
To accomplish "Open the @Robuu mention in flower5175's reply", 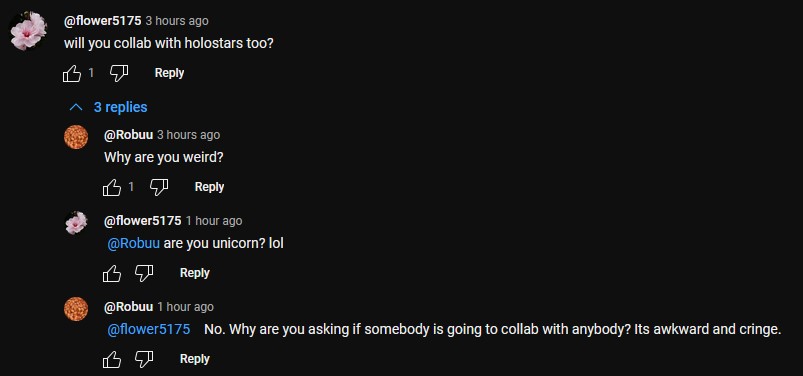I will [133, 243].
